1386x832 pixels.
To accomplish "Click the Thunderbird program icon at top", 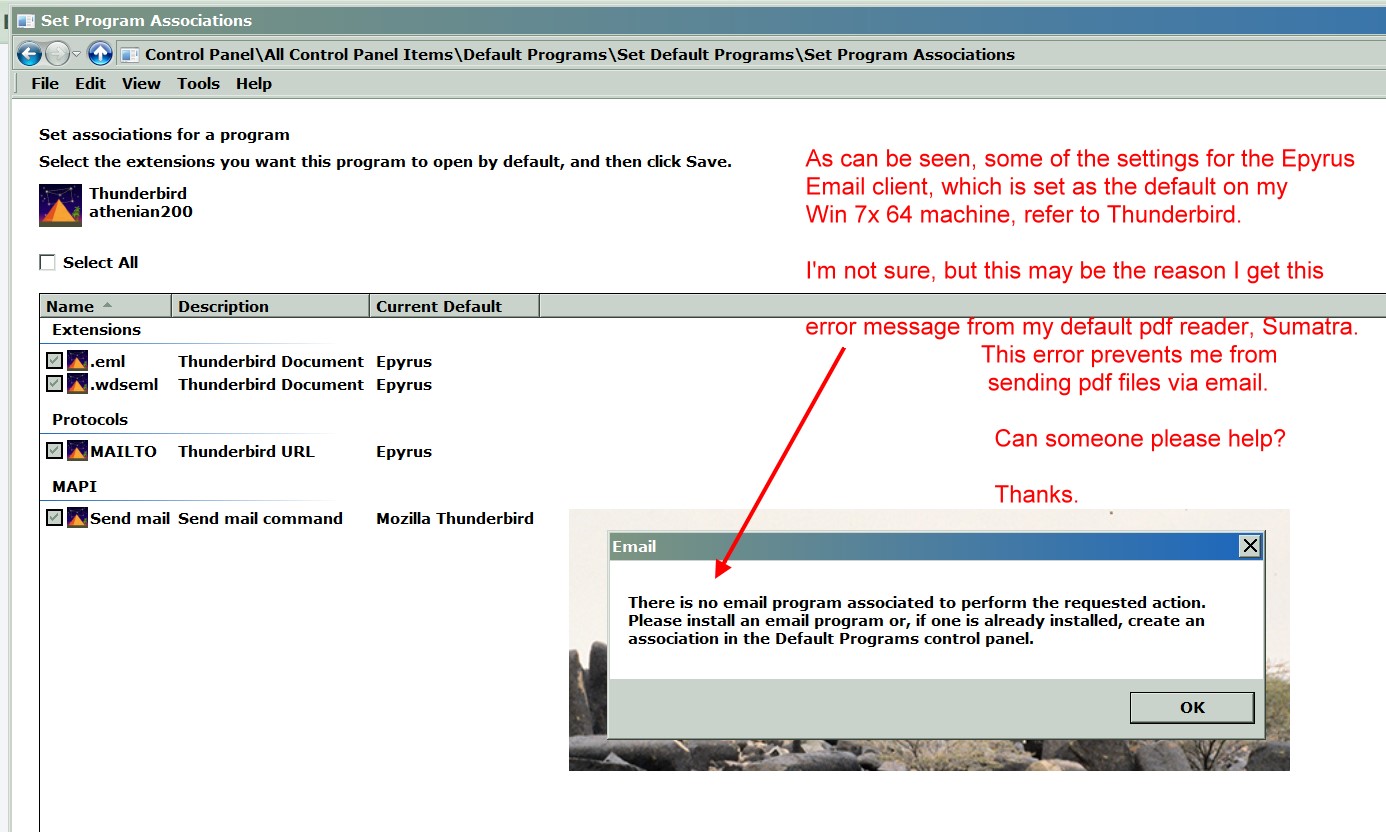I will pyautogui.click(x=60, y=205).
